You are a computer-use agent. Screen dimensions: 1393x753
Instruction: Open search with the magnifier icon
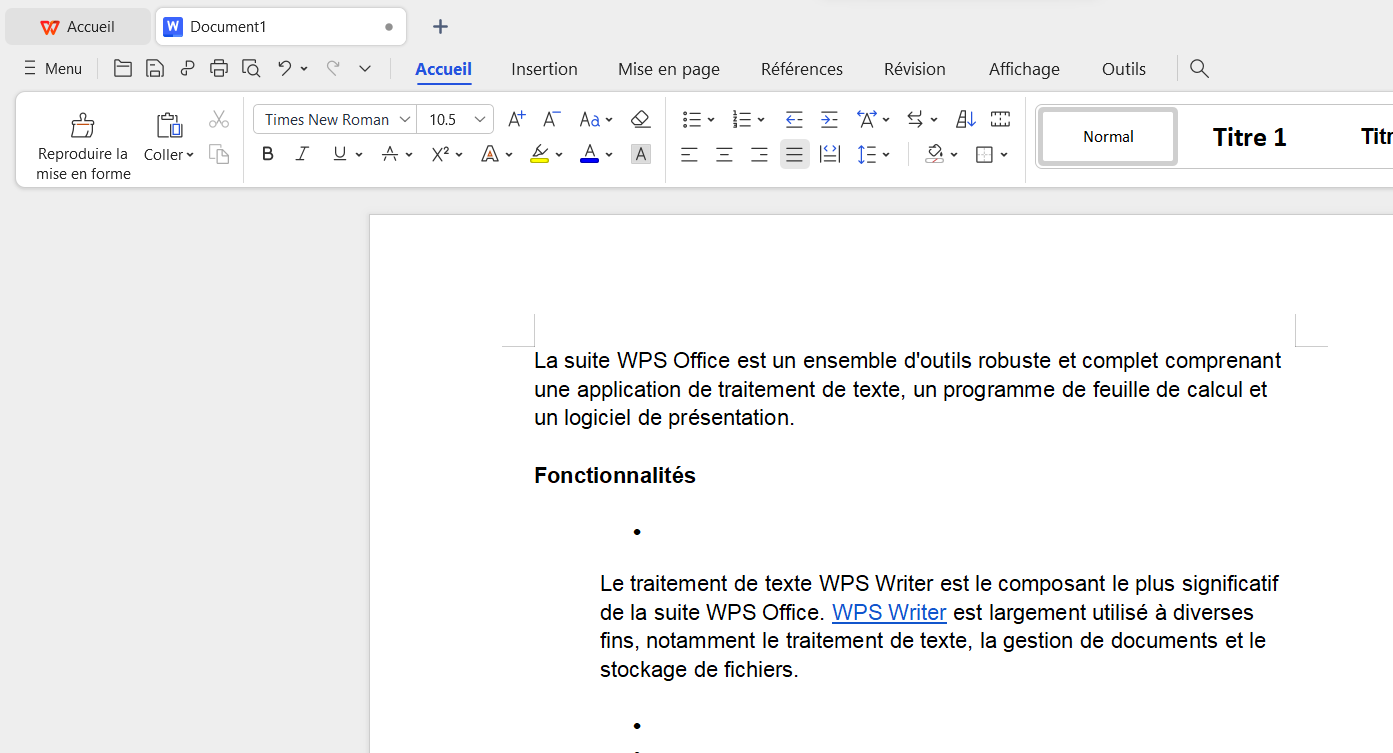coord(1199,68)
